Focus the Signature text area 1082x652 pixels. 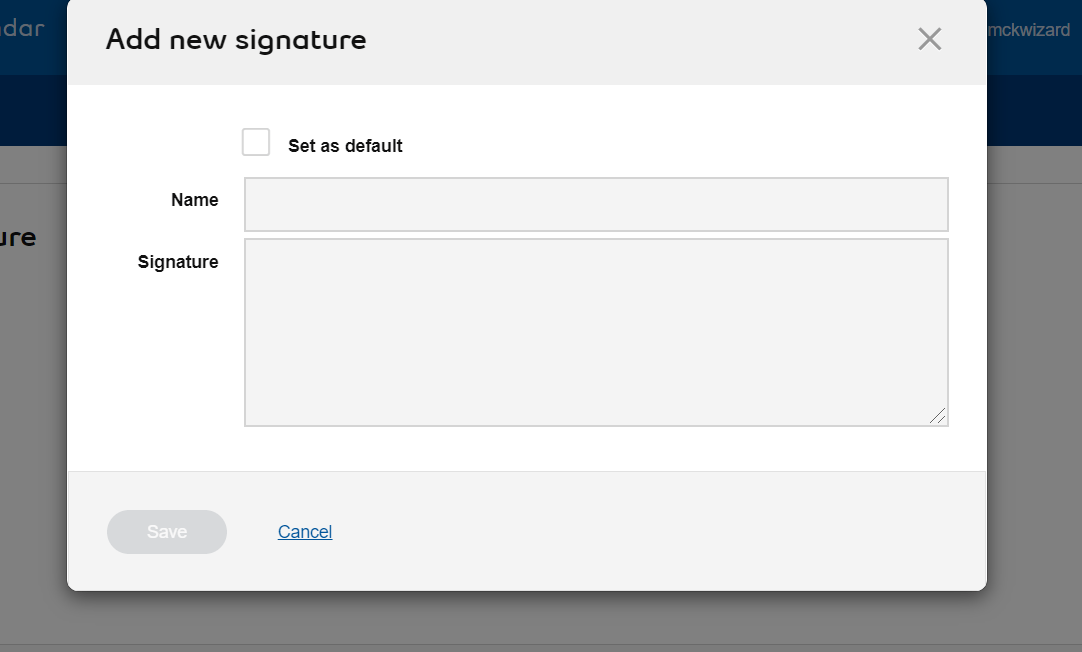[596, 330]
